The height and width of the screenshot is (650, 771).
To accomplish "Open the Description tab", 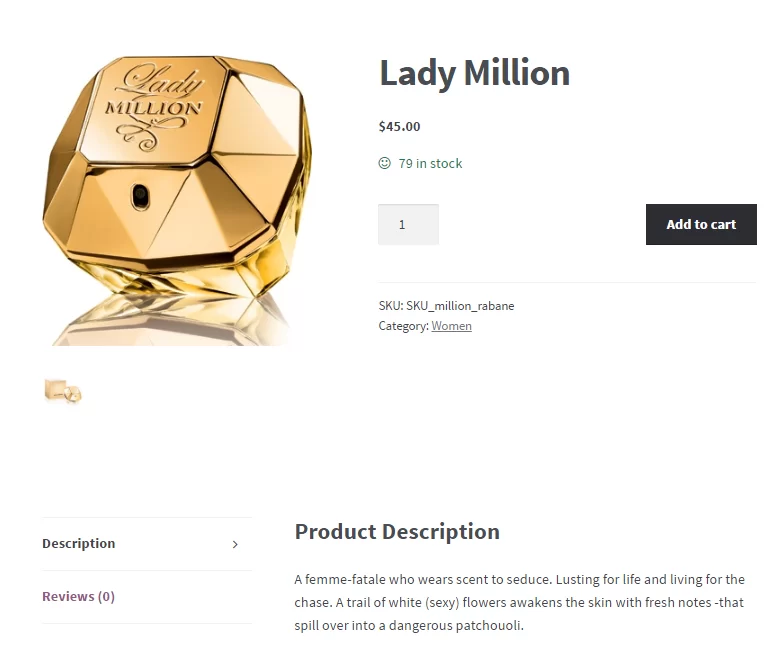I will click(x=79, y=544).
